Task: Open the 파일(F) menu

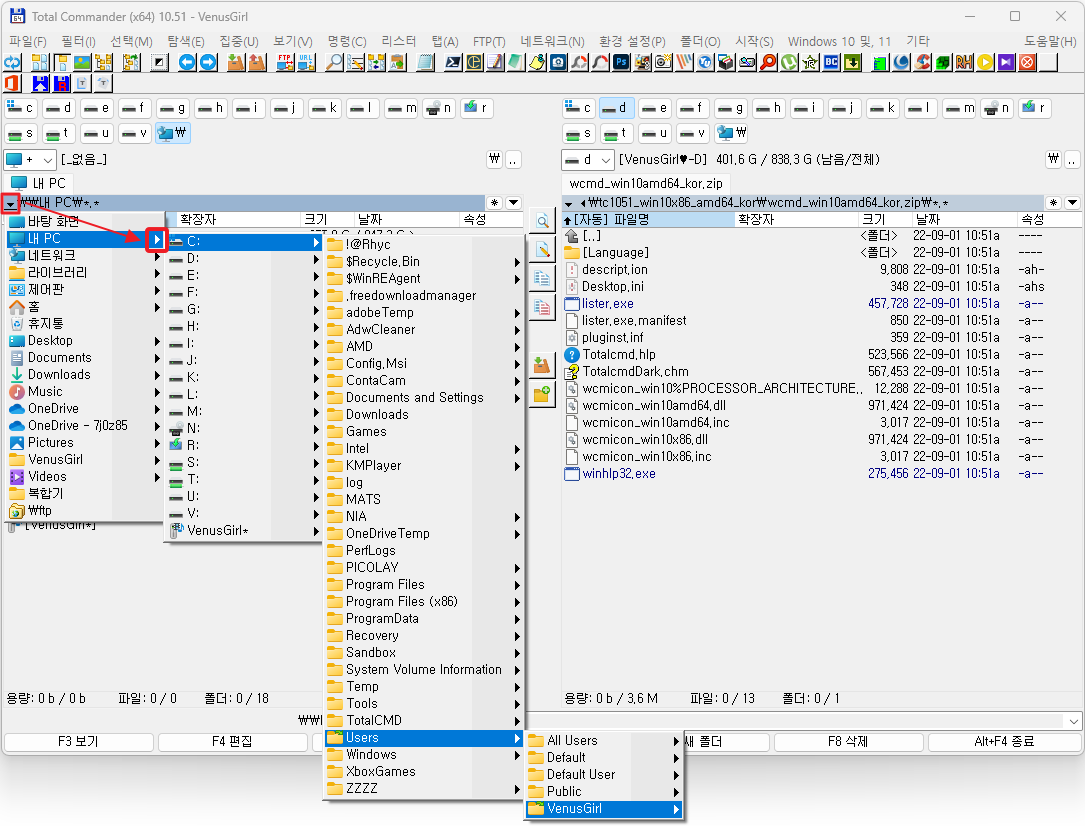Action: click(x=28, y=42)
